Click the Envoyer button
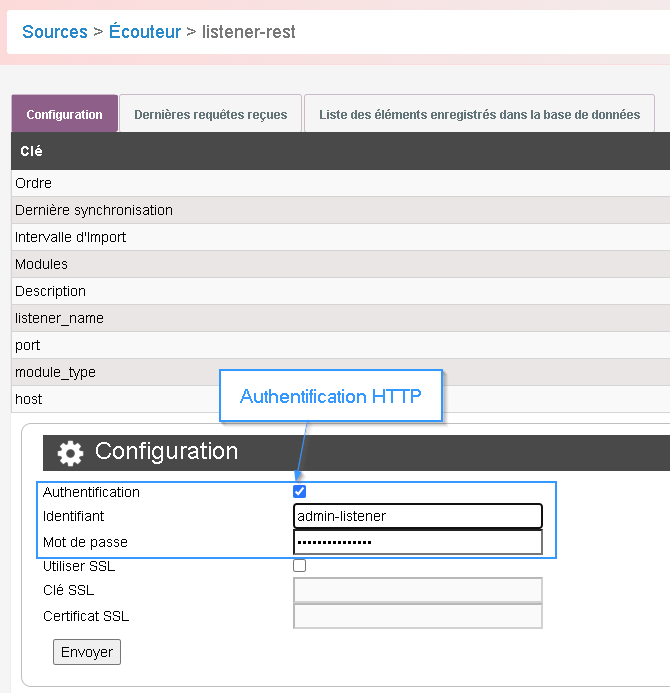 pyautogui.click(x=87, y=652)
